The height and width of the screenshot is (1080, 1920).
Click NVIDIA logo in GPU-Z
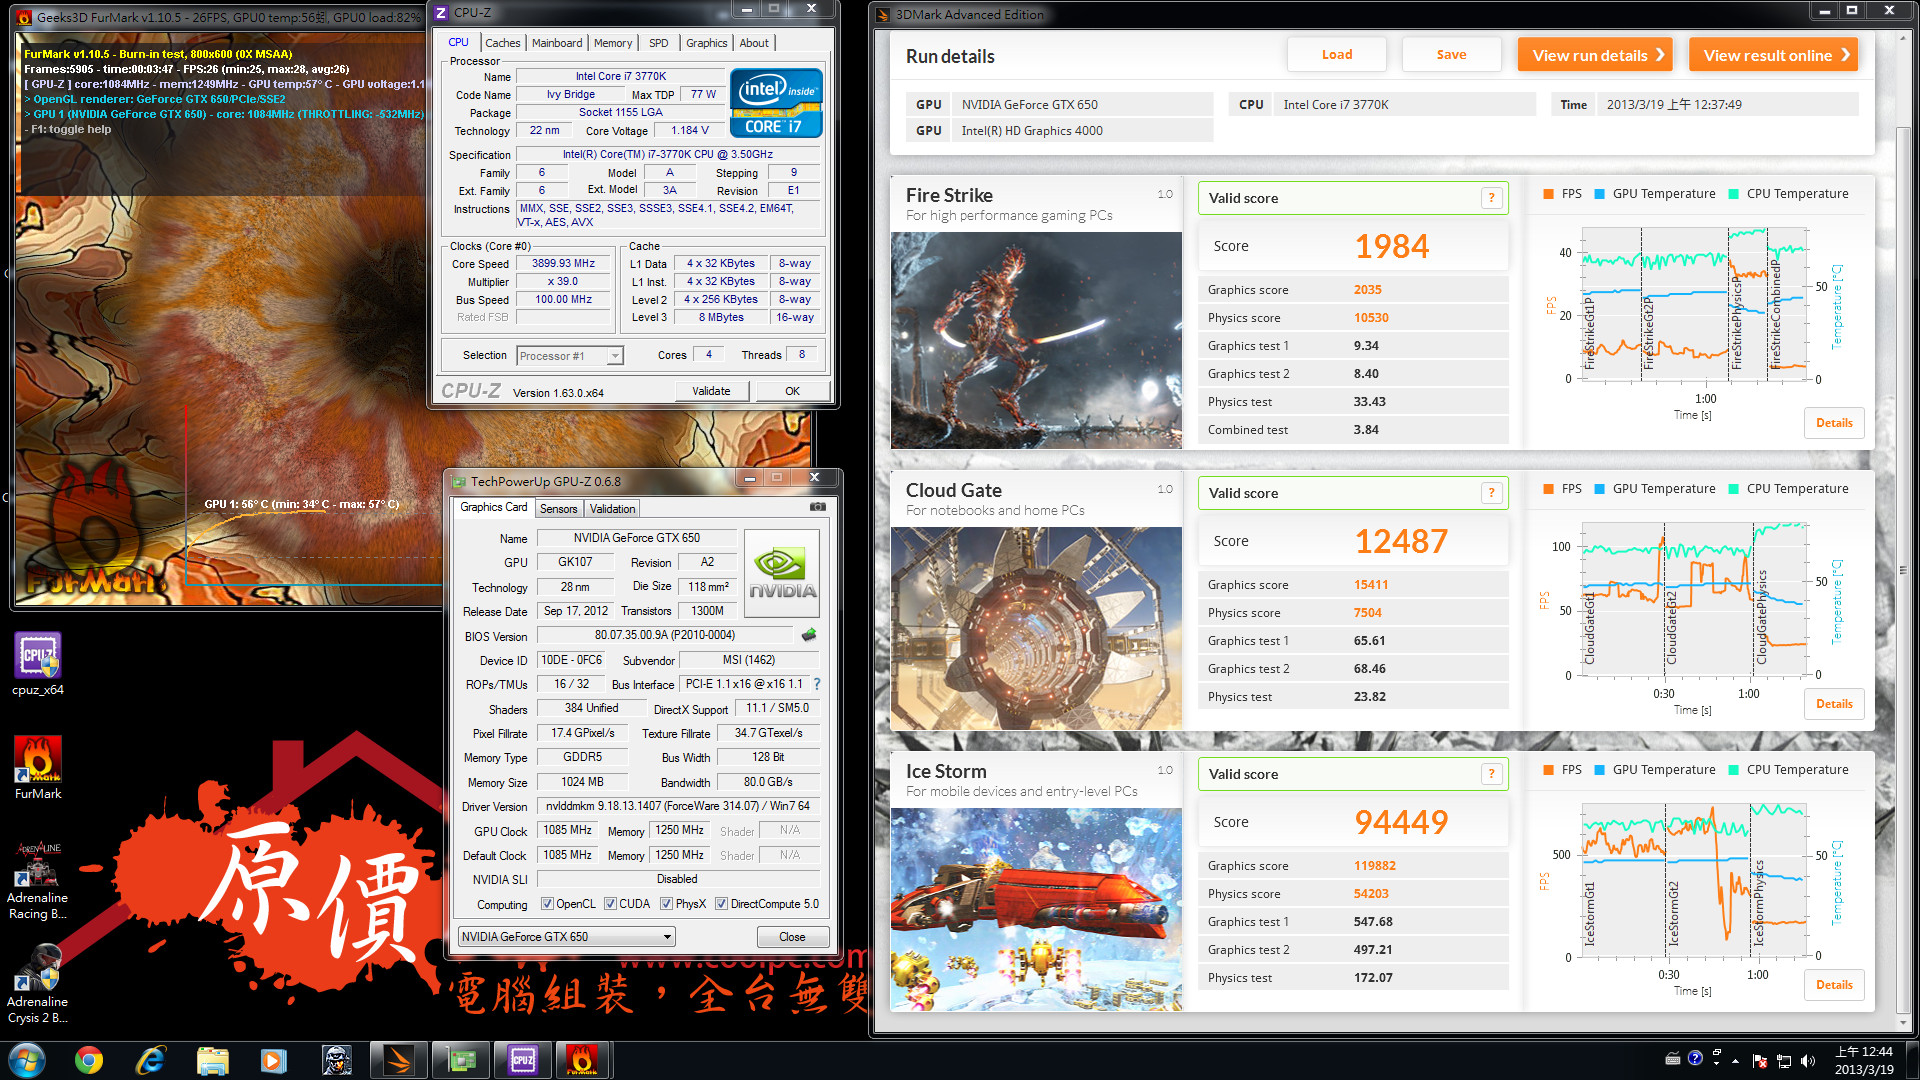tap(782, 574)
